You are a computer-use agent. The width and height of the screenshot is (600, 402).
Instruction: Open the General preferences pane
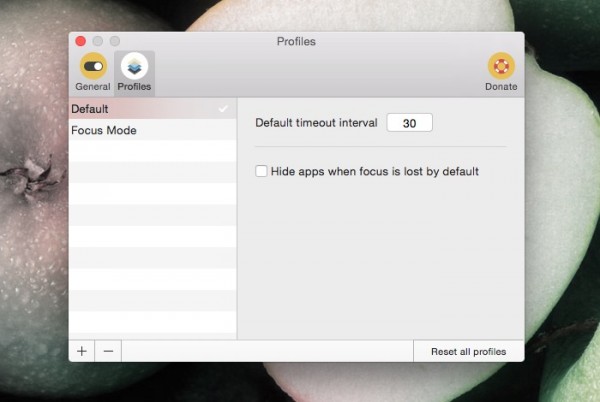pos(93,72)
